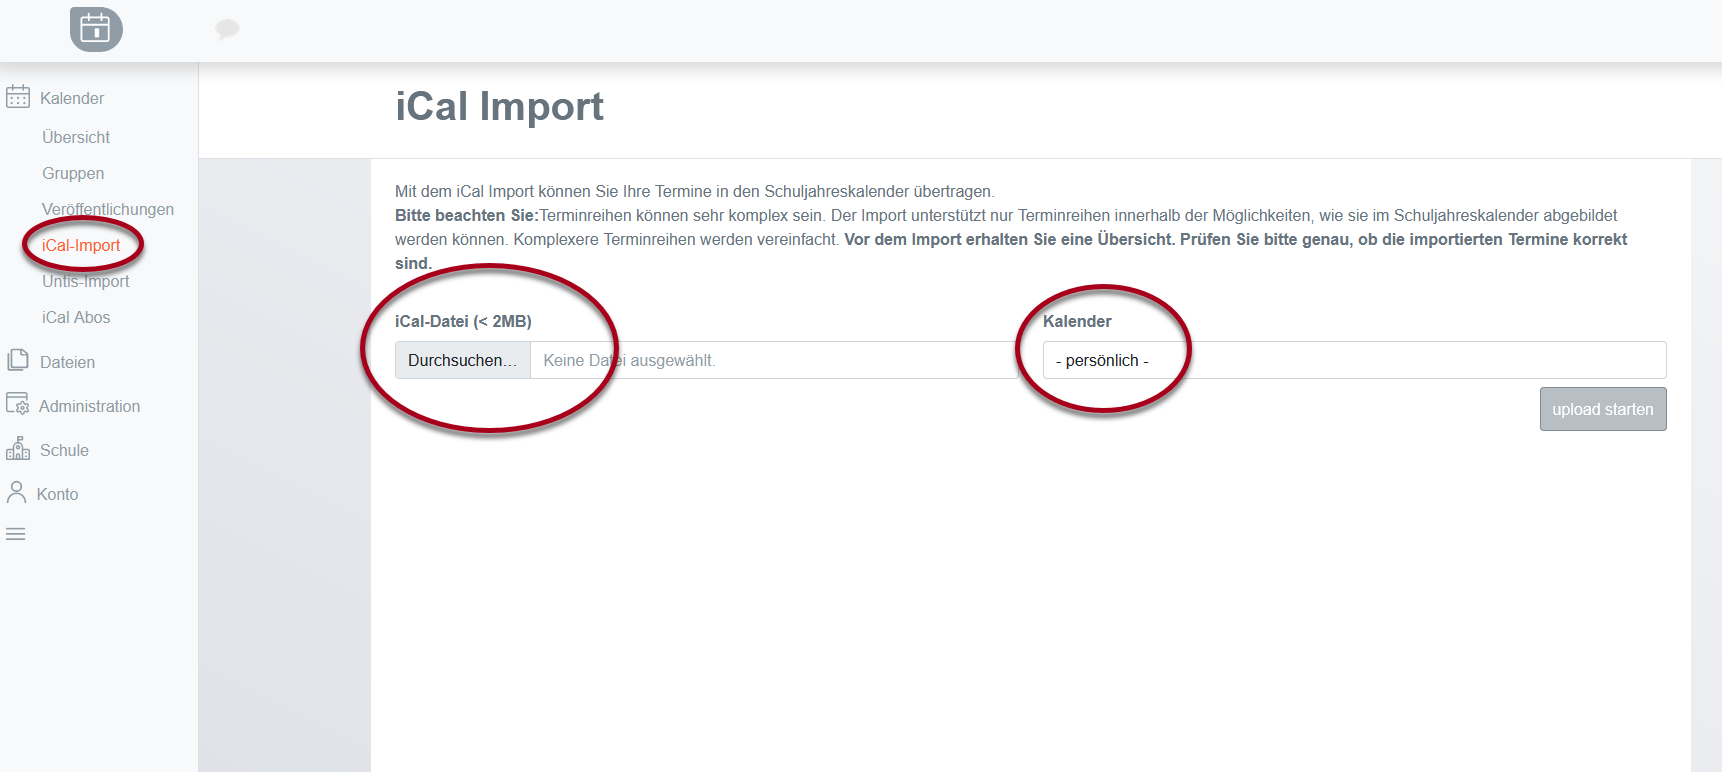Image resolution: width=1722 pixels, height=772 pixels.
Task: Click the 'Kalender' field label above dropdown
Action: click(1077, 321)
